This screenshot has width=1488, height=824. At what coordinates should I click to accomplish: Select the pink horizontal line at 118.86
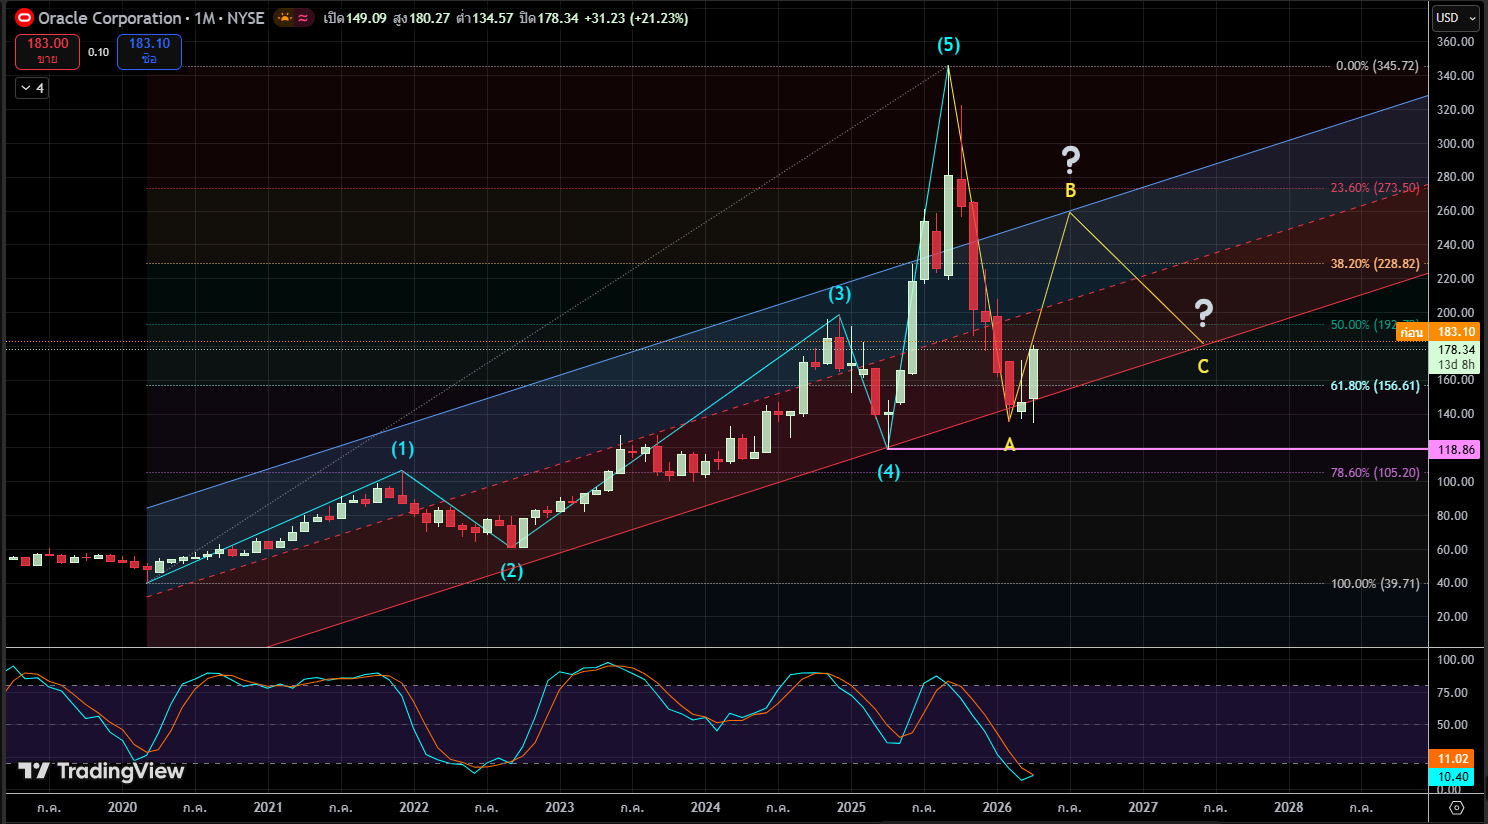1157,449
